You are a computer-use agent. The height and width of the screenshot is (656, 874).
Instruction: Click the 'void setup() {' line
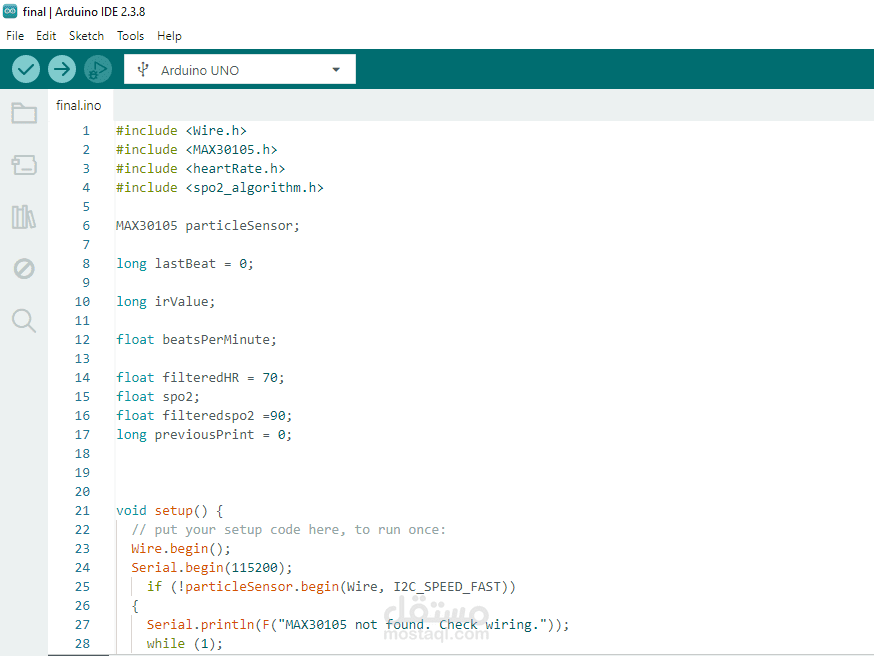(x=169, y=511)
